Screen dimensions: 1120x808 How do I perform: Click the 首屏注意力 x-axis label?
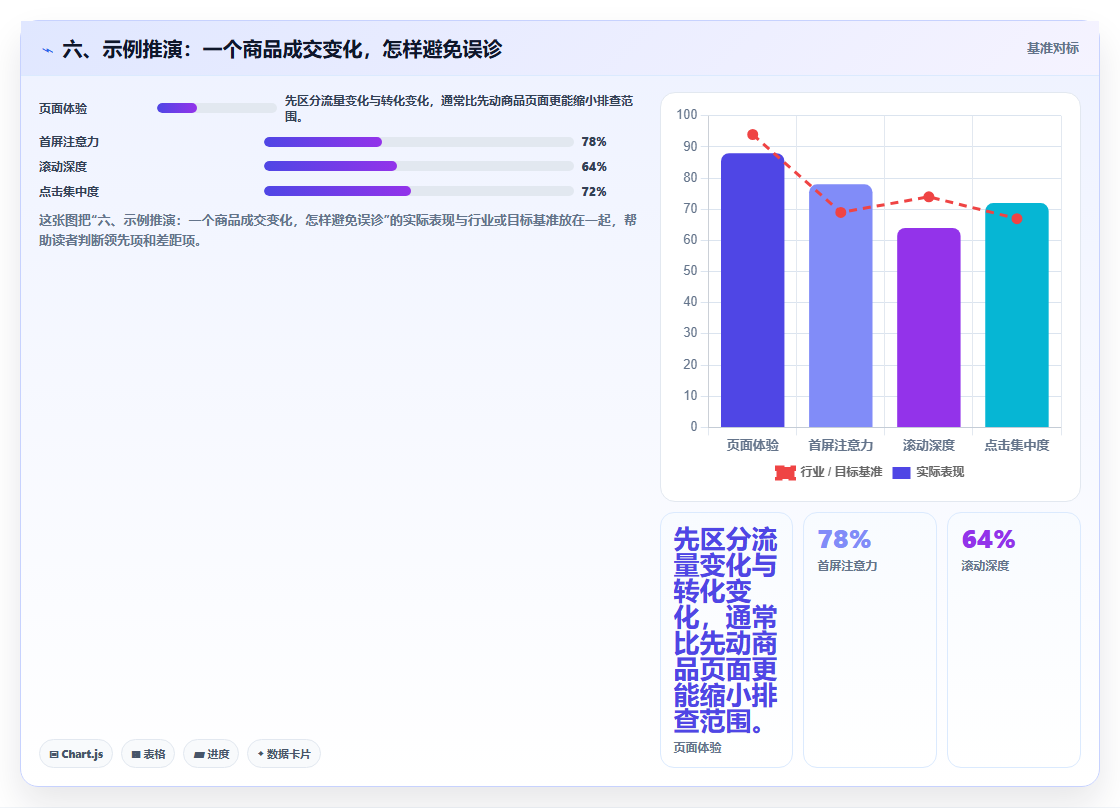click(x=841, y=445)
